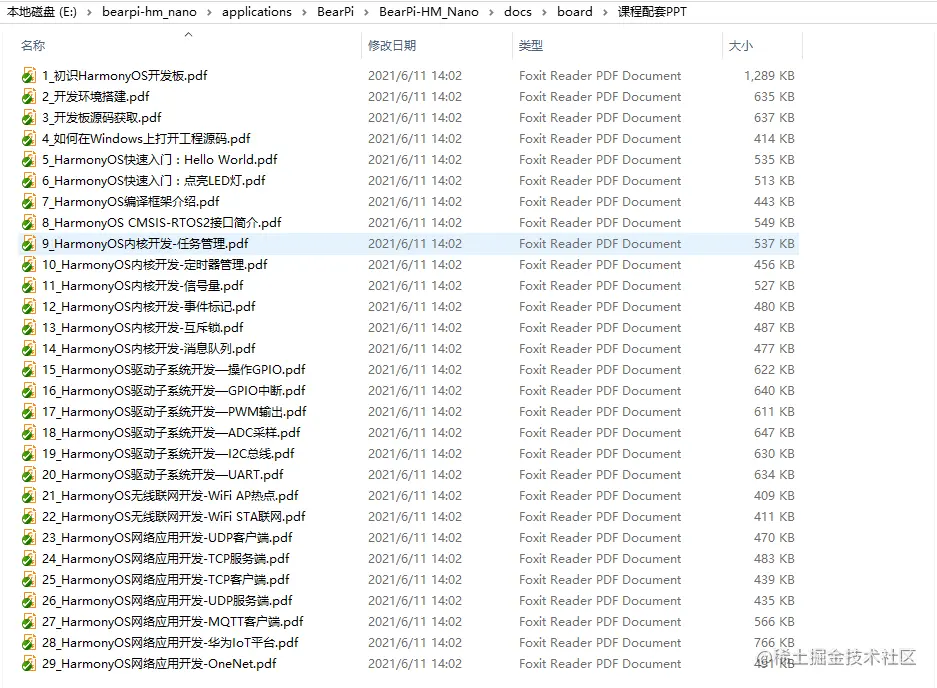Navigate to applications breadcrumb folder
The height and width of the screenshot is (688, 937).
[257, 11]
